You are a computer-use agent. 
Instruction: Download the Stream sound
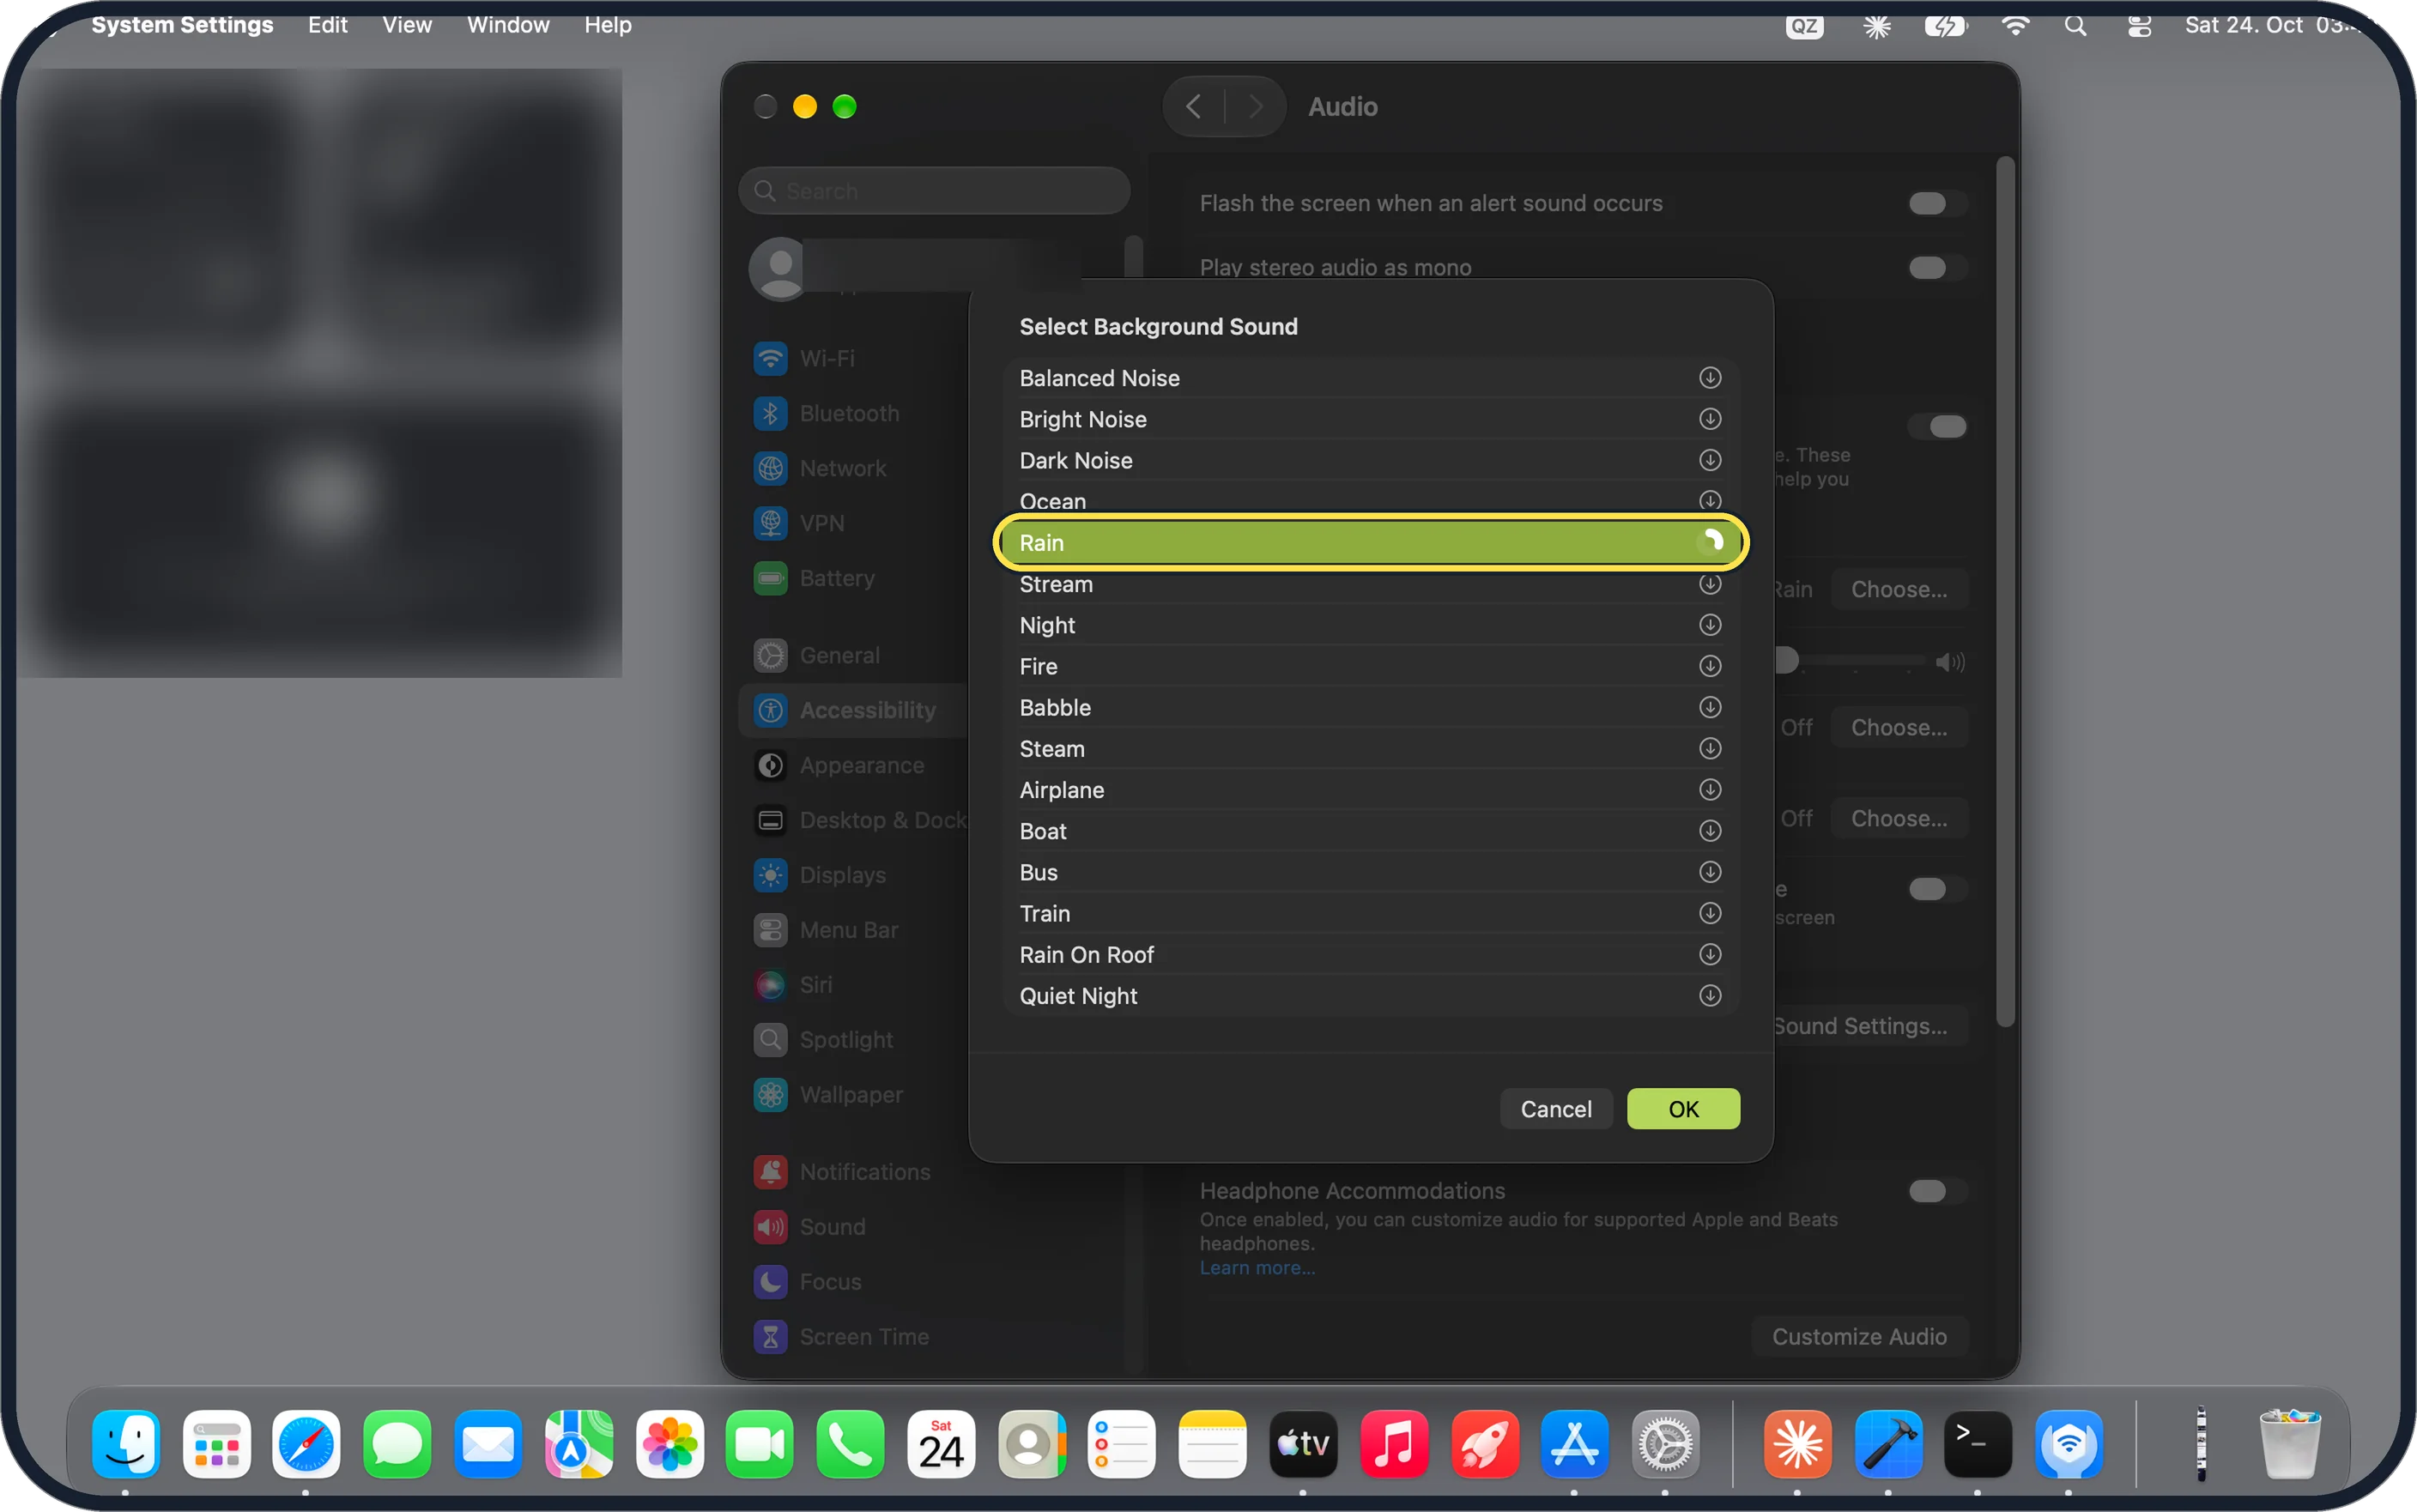pos(1710,584)
